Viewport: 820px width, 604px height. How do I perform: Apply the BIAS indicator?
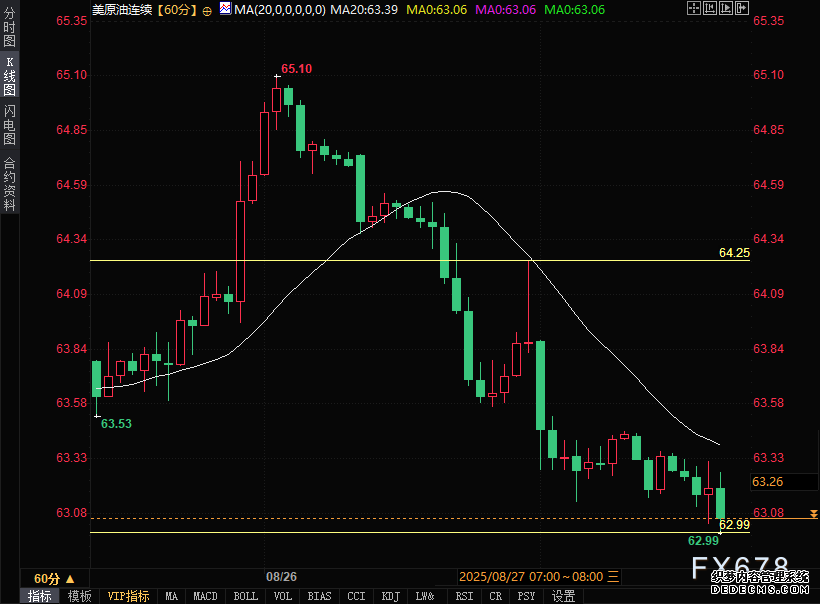point(319,596)
